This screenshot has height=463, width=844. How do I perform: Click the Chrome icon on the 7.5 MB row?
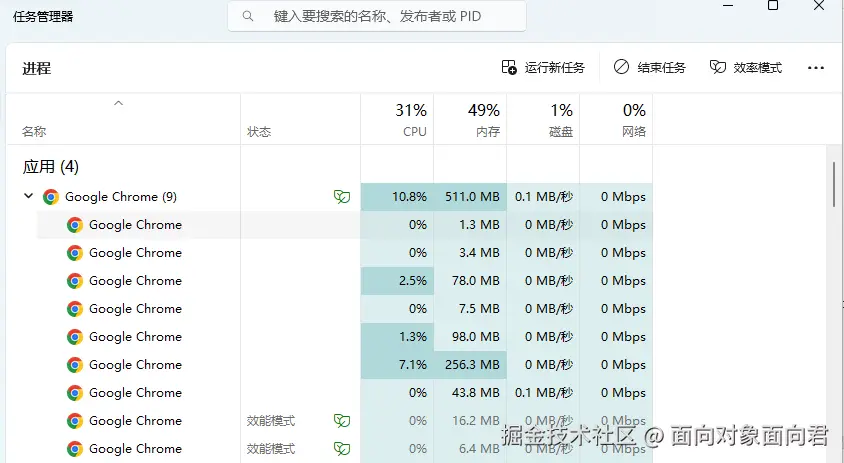pyautogui.click(x=75, y=309)
